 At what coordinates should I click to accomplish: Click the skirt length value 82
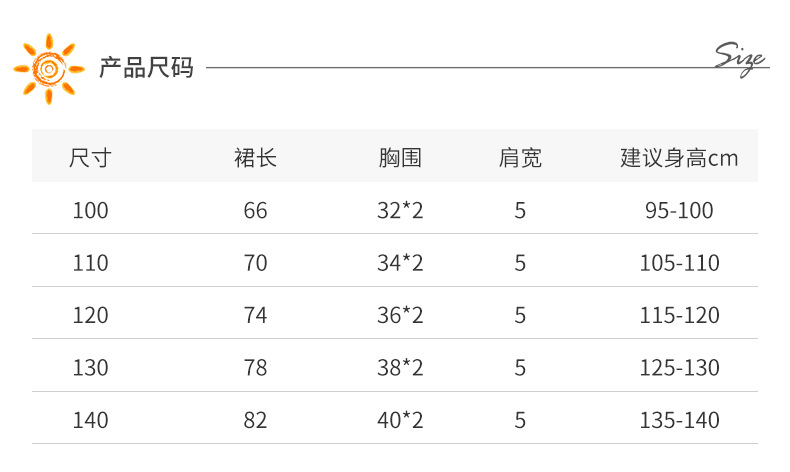255,420
